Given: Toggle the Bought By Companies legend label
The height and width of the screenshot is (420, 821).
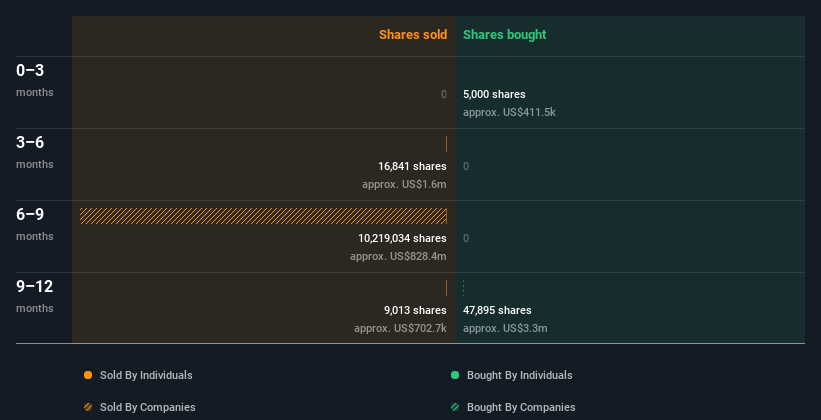Looking at the screenshot, I should pos(521,407).
